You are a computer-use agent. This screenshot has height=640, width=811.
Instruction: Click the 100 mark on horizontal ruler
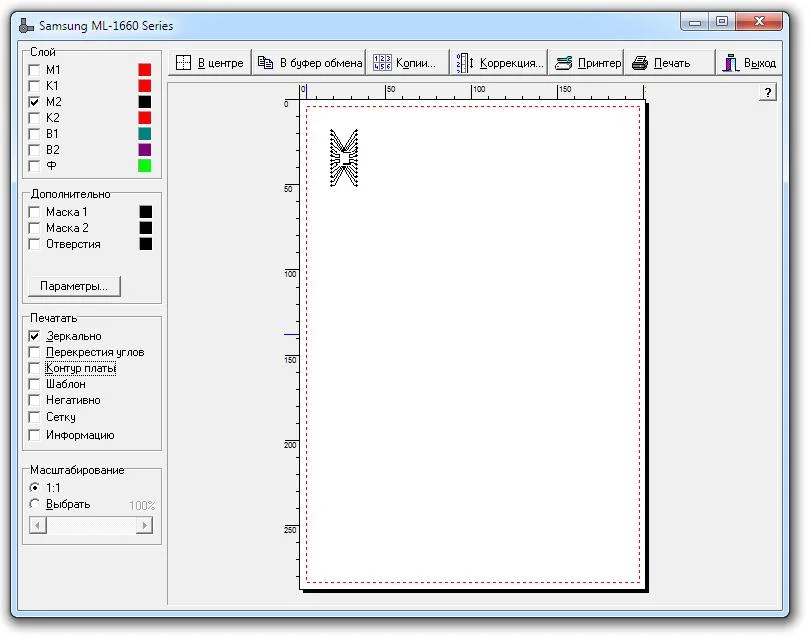pyautogui.click(x=479, y=89)
